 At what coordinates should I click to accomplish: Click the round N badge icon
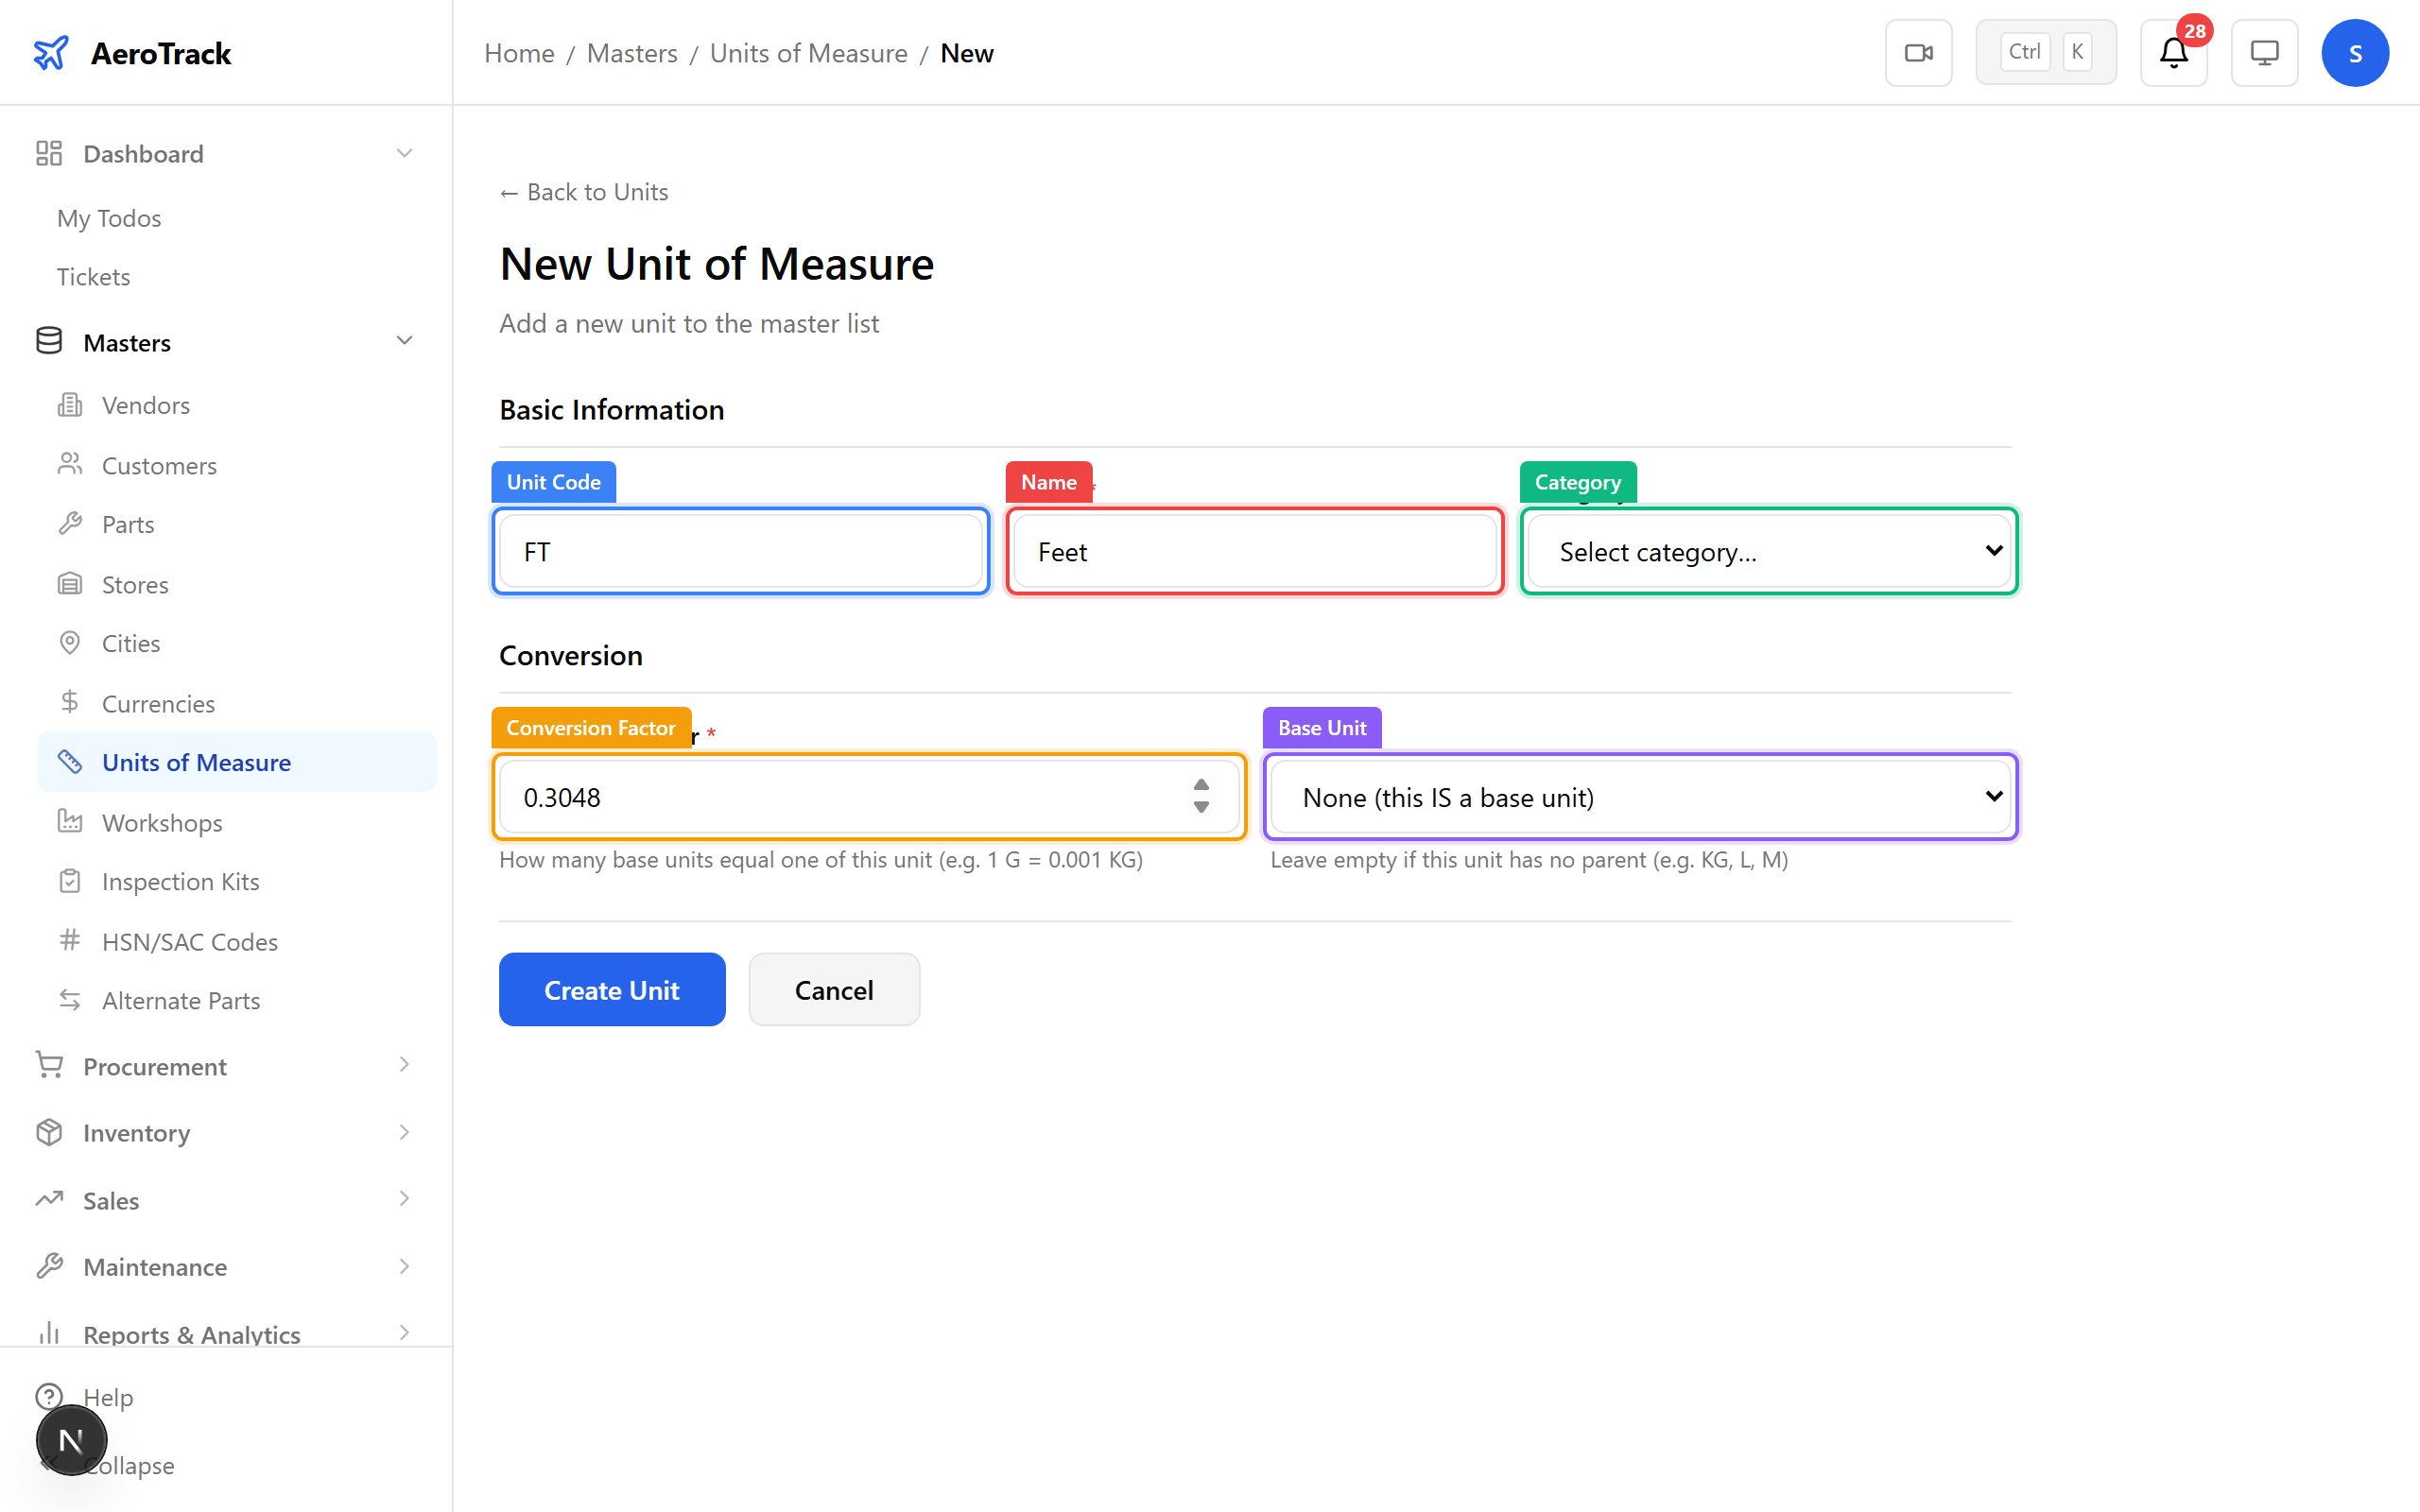71,1440
